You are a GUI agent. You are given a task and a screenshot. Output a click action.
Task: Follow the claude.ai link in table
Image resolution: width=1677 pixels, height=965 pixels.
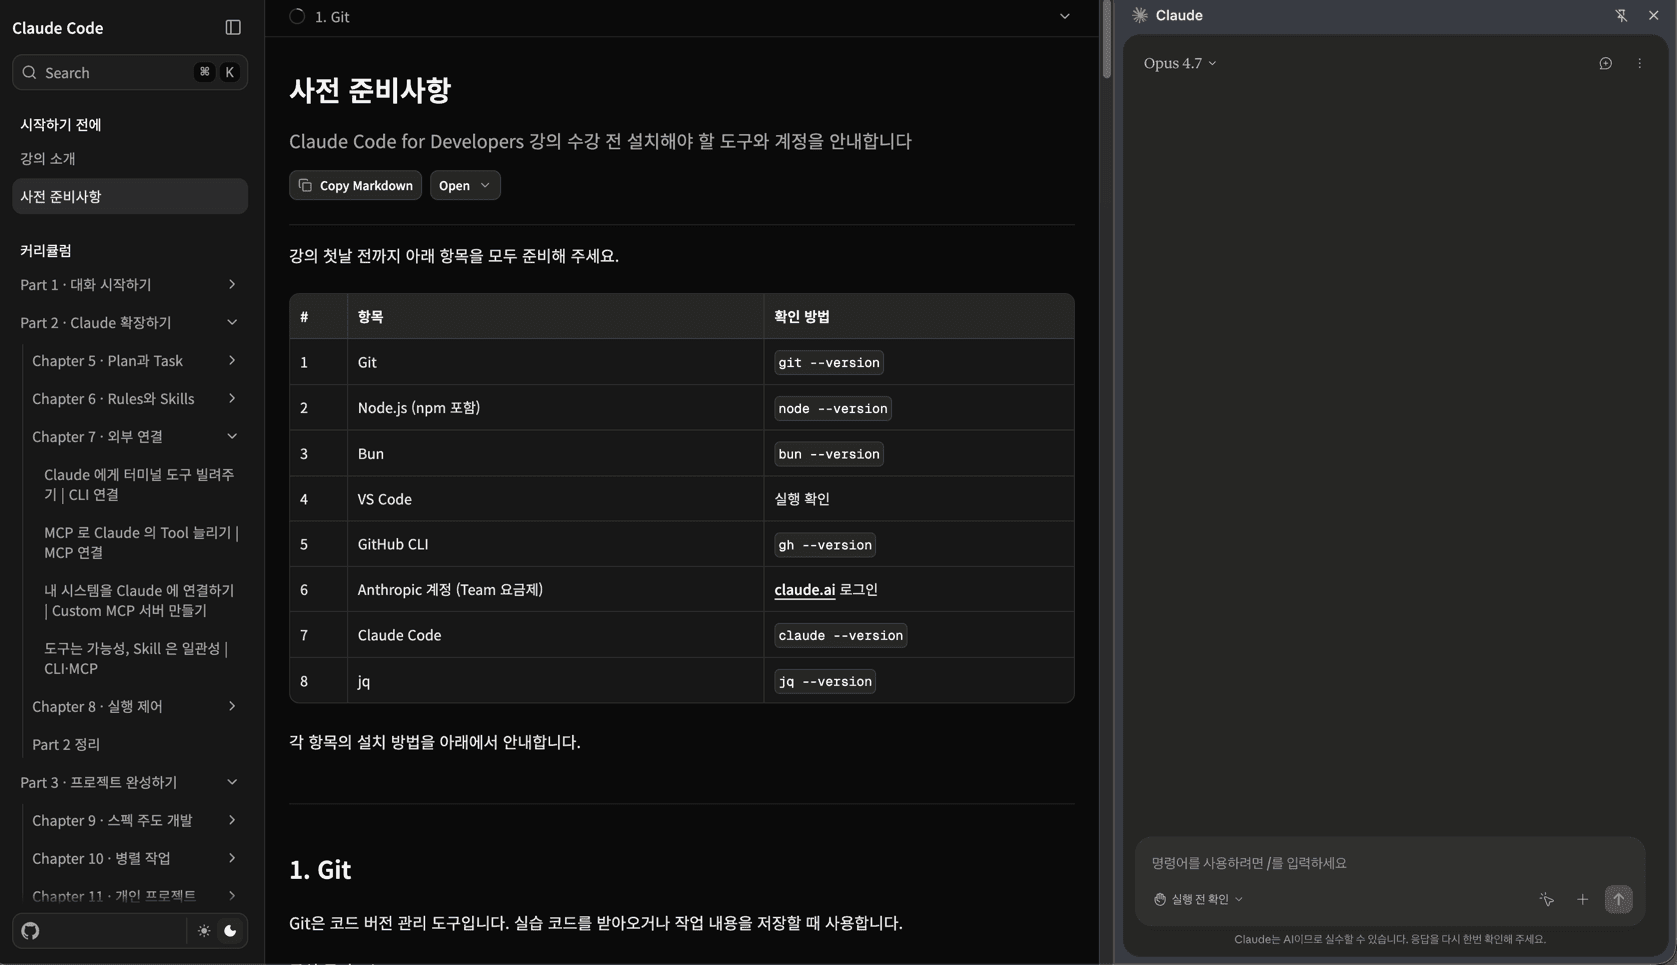point(804,590)
